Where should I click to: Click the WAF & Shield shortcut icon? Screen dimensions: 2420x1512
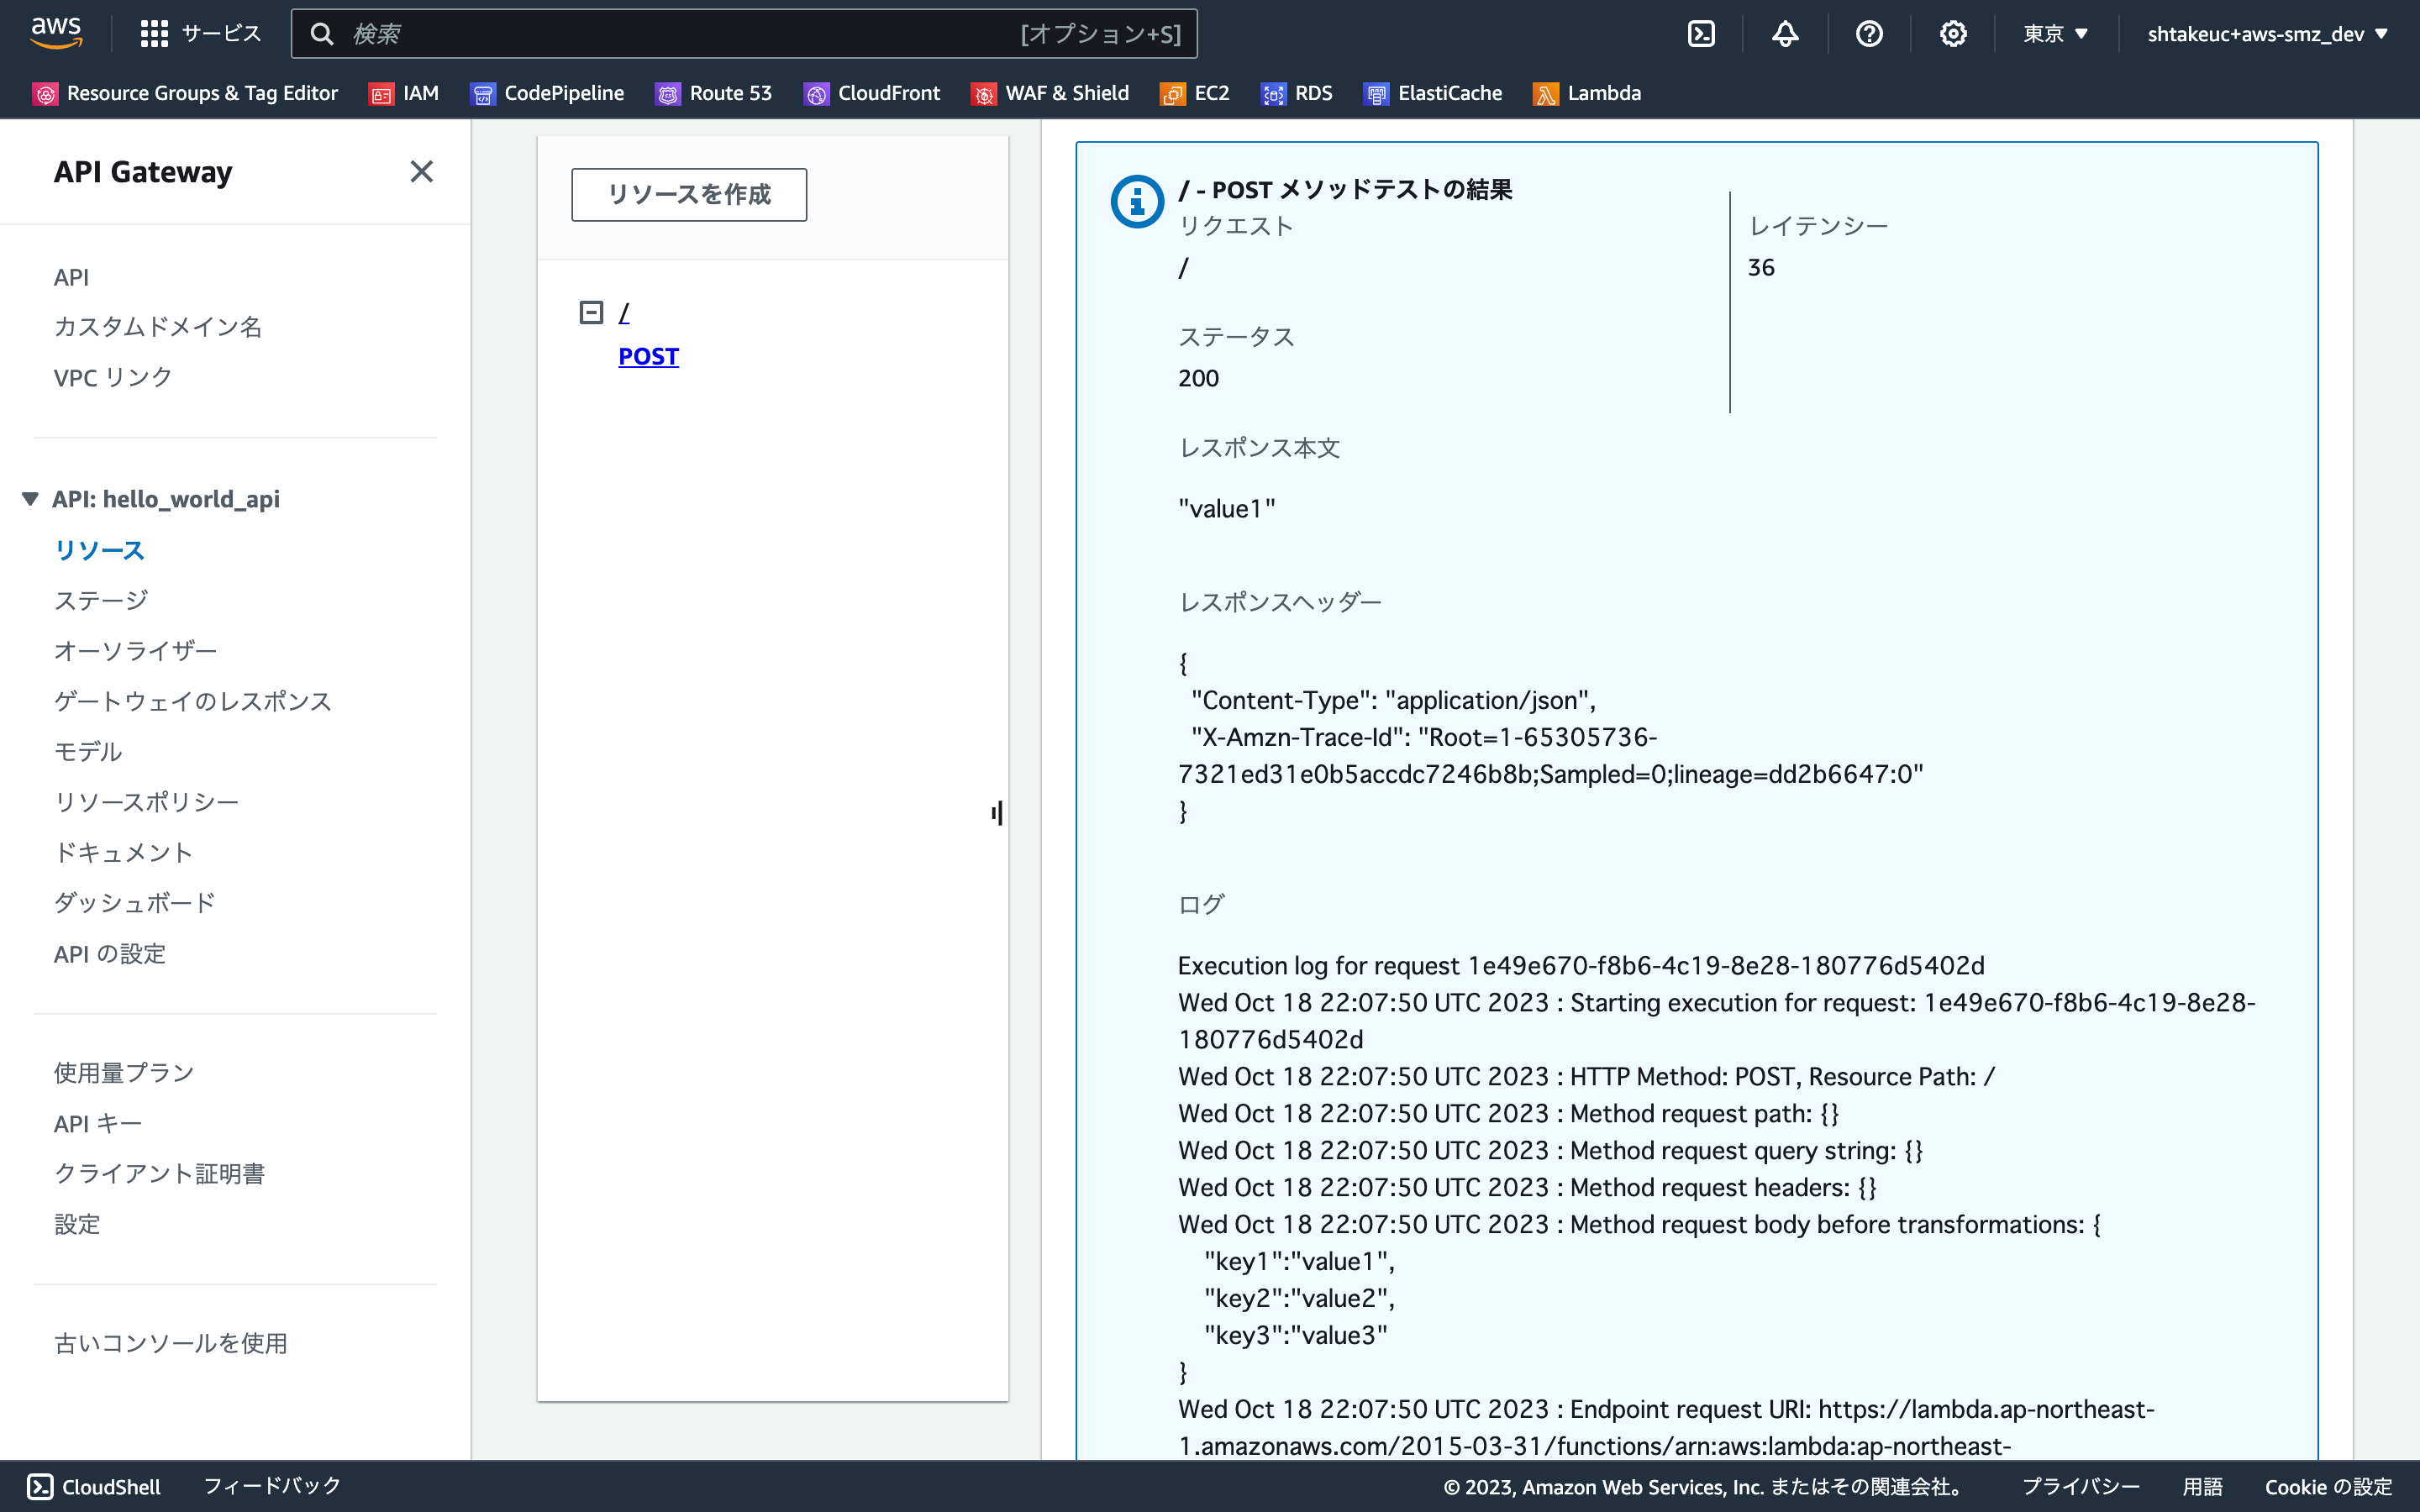(x=984, y=94)
